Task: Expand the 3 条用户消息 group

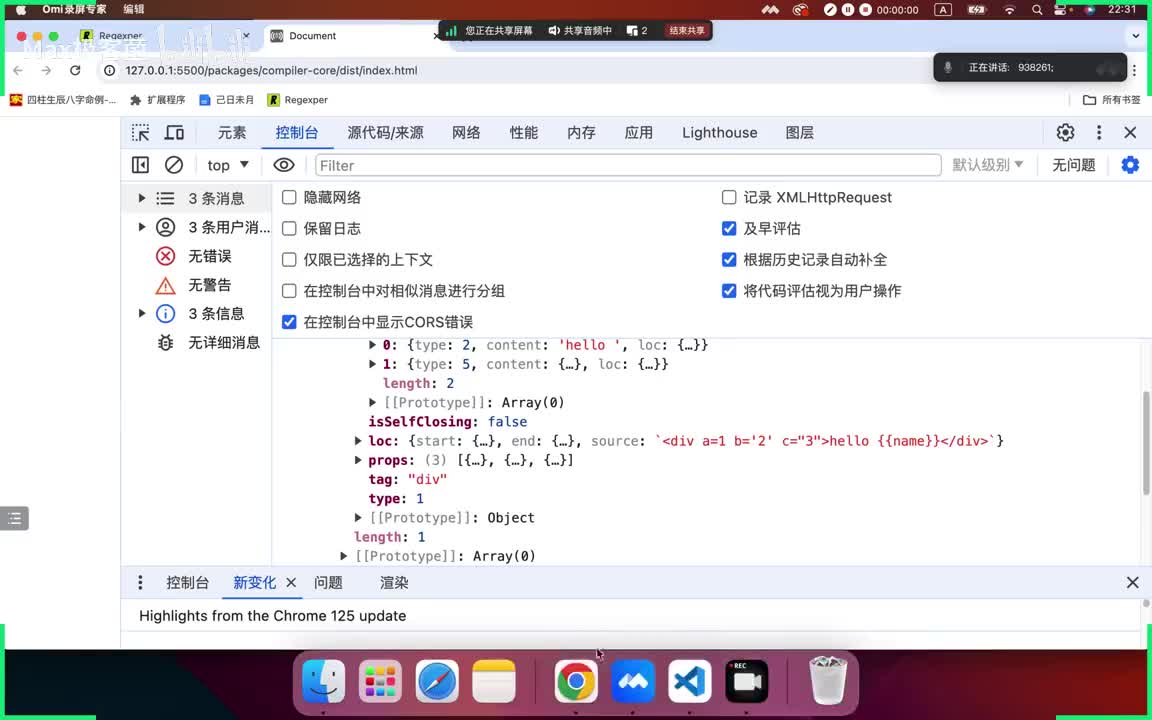Action: [x=142, y=227]
